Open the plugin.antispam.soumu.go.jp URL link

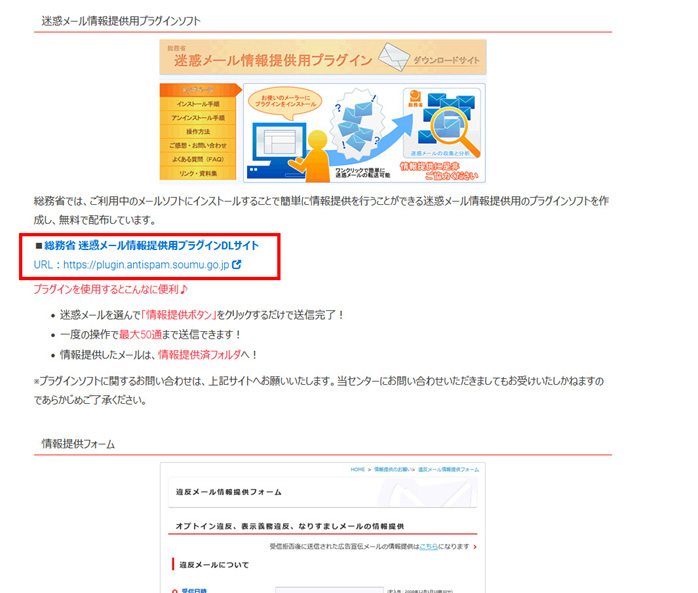click(146, 266)
